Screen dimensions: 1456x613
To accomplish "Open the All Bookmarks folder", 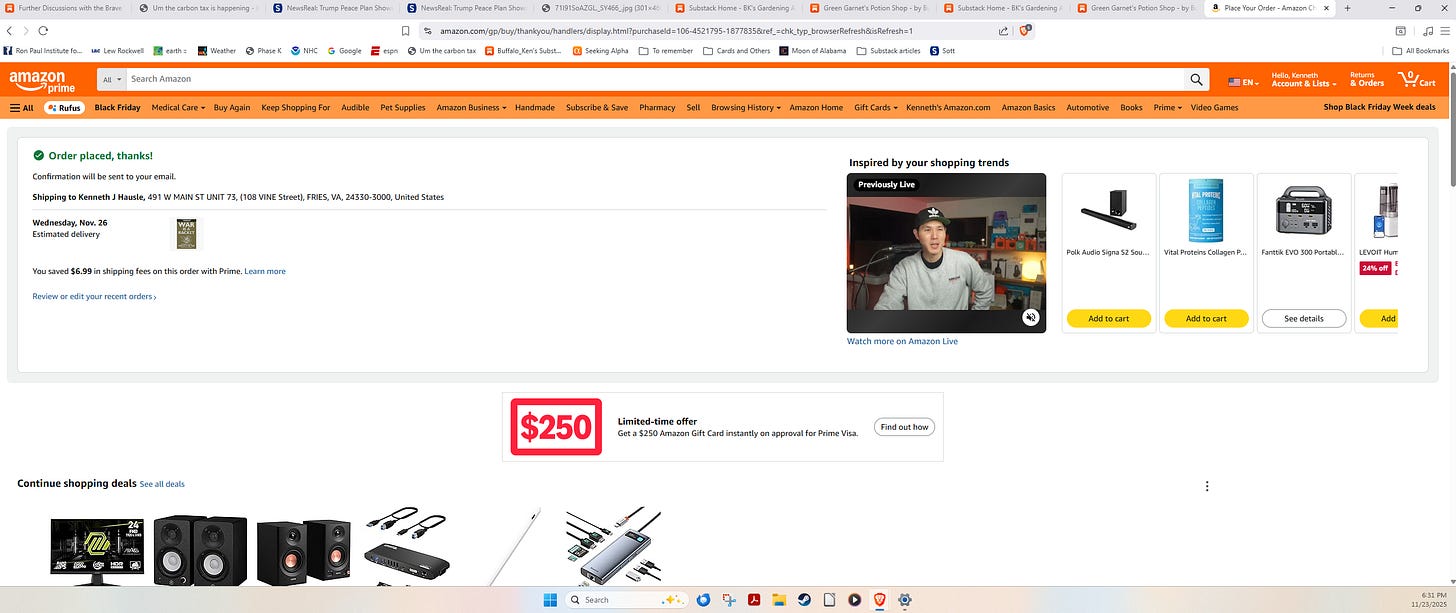I will point(1421,50).
